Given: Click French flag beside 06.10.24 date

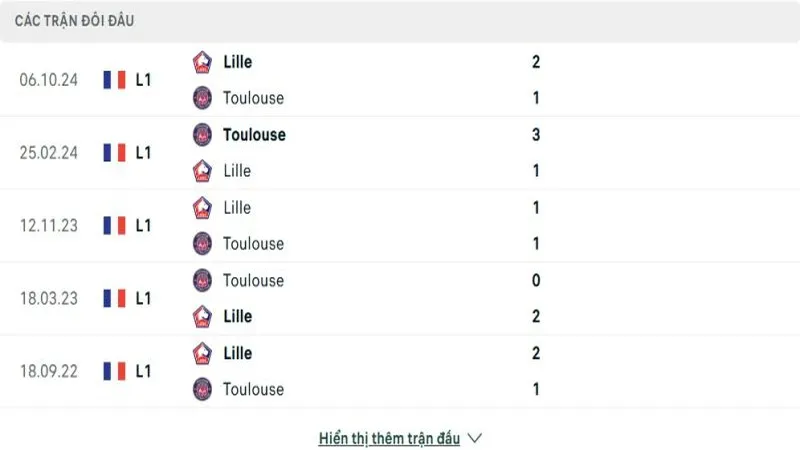Looking at the screenshot, I should 114,80.
